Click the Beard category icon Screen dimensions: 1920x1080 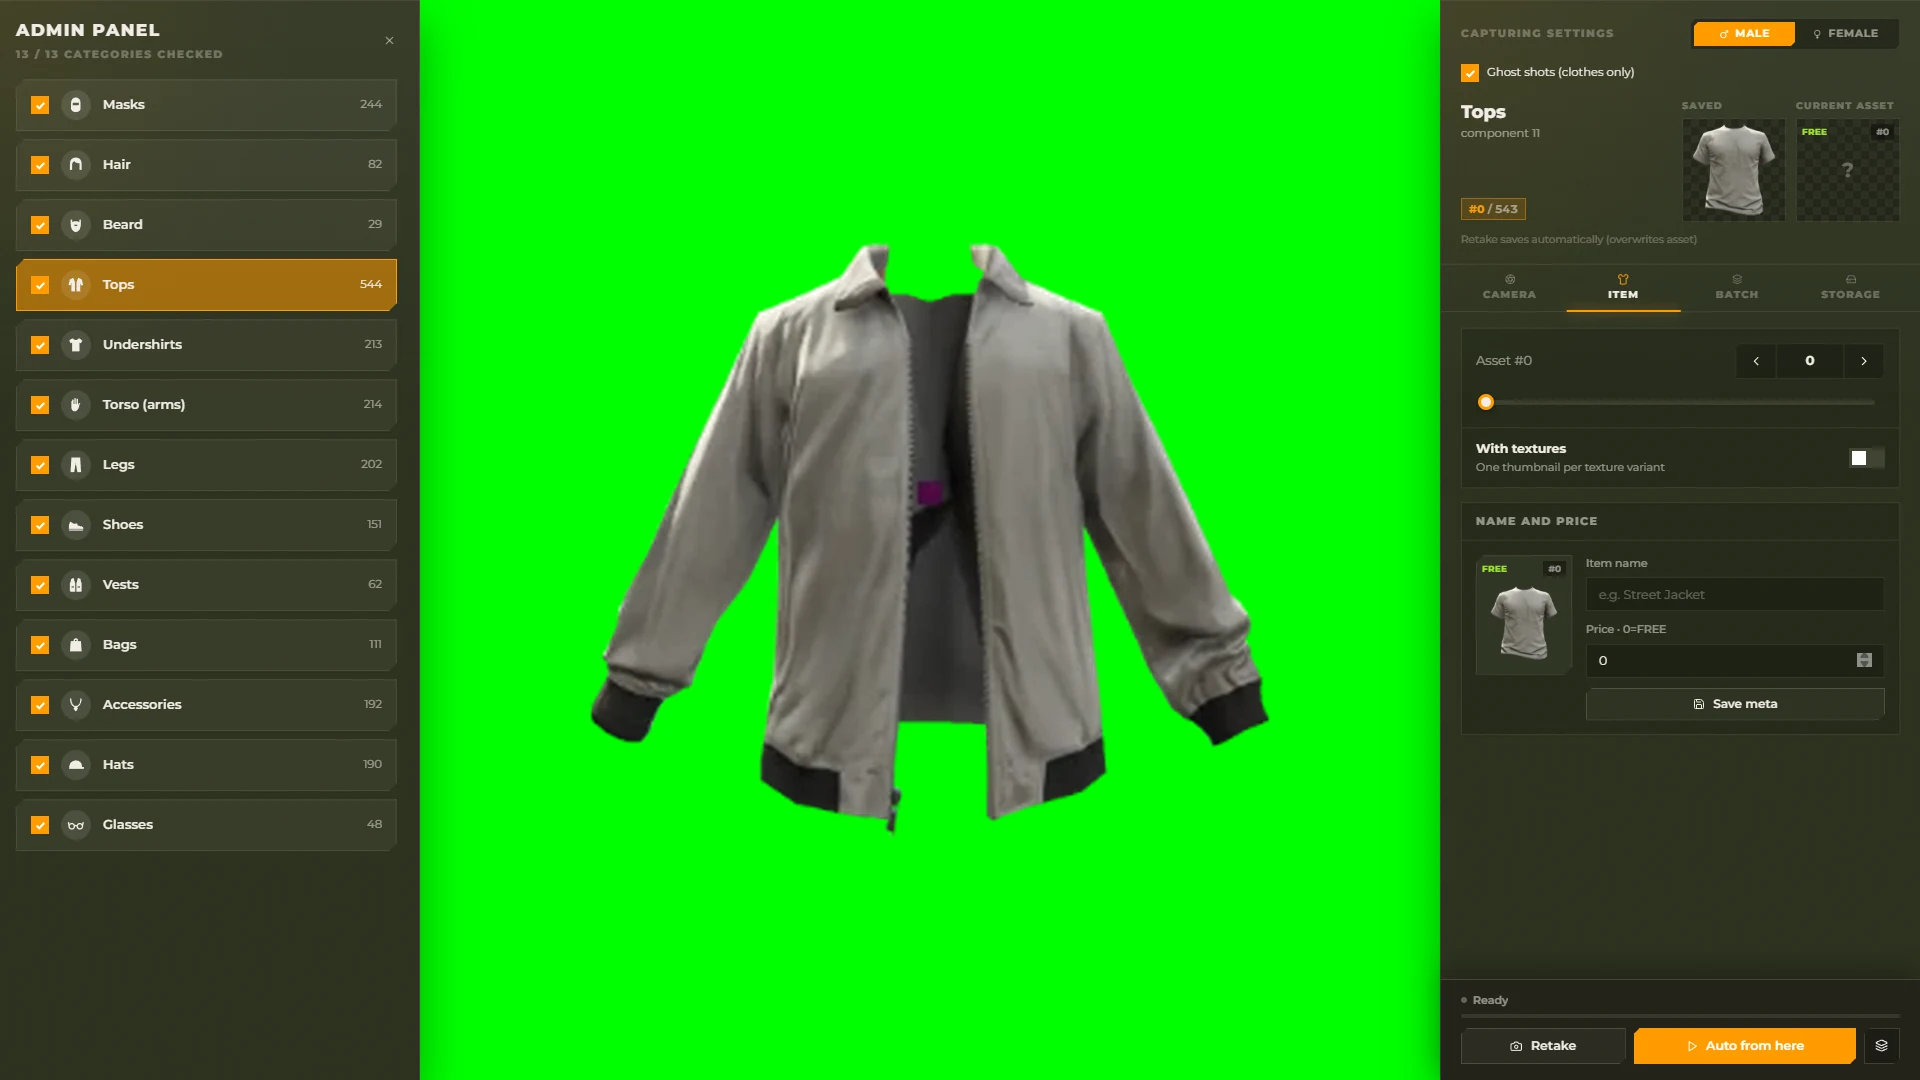(76, 225)
